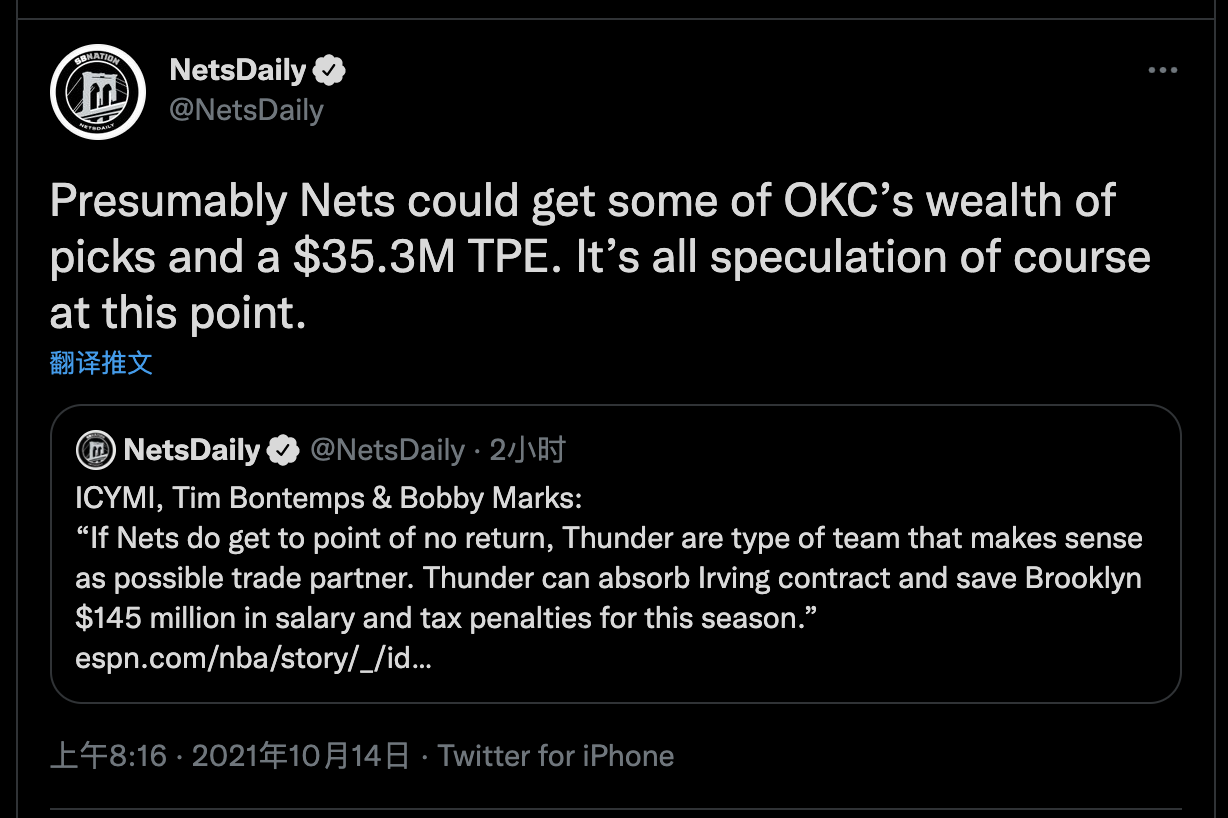
Task: Open the NetsDaily display name at top
Action: pos(238,70)
